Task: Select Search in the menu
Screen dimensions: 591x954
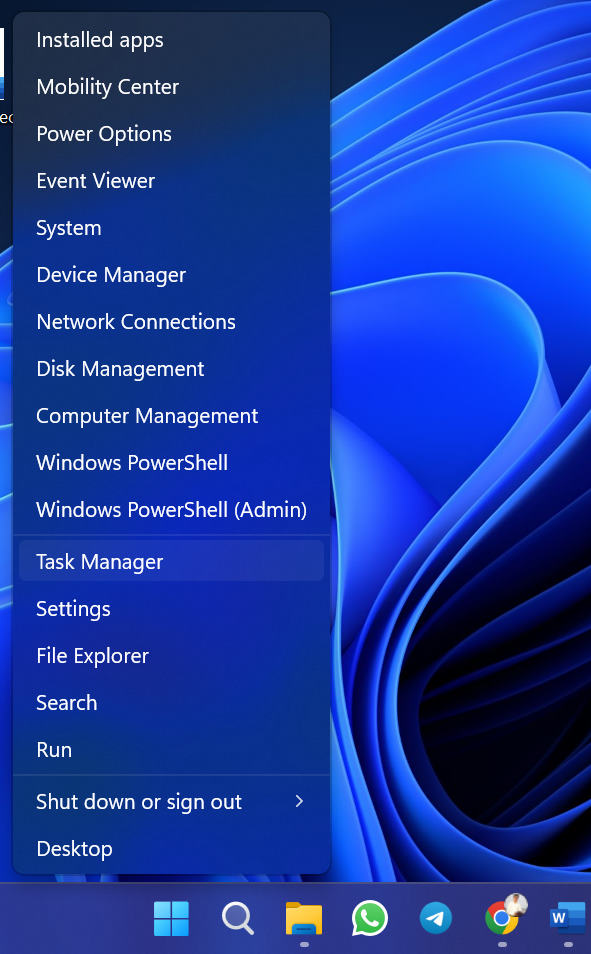Action: (x=171, y=703)
